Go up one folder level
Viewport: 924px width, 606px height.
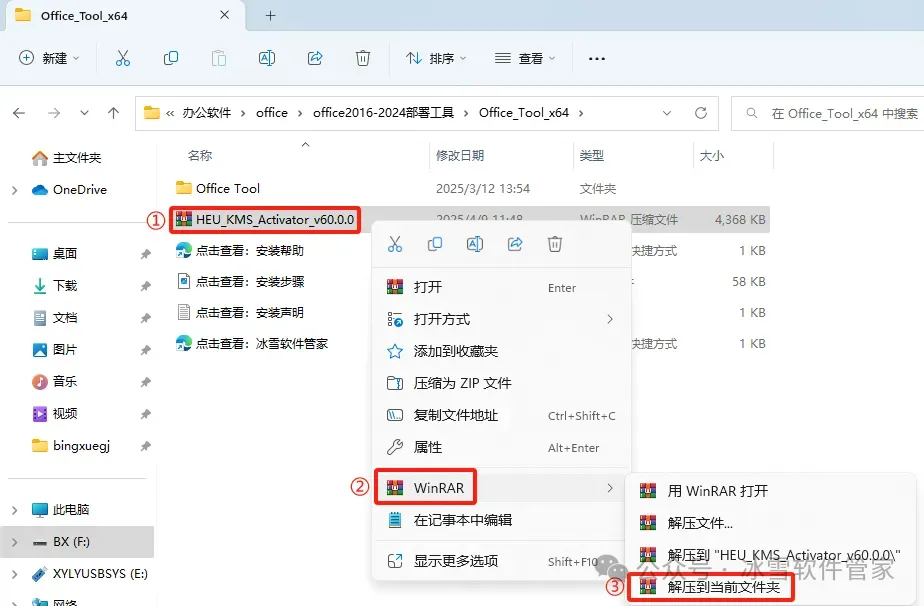coord(113,113)
